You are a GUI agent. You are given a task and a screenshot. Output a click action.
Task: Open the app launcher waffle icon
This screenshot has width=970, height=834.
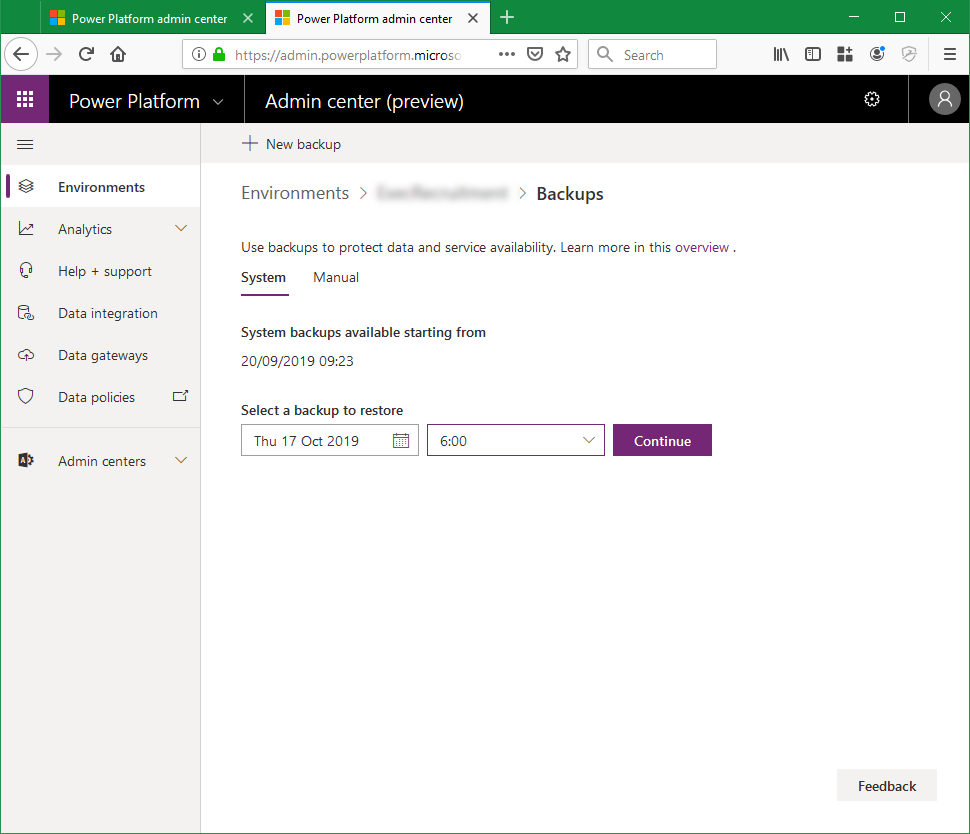[x=24, y=99]
